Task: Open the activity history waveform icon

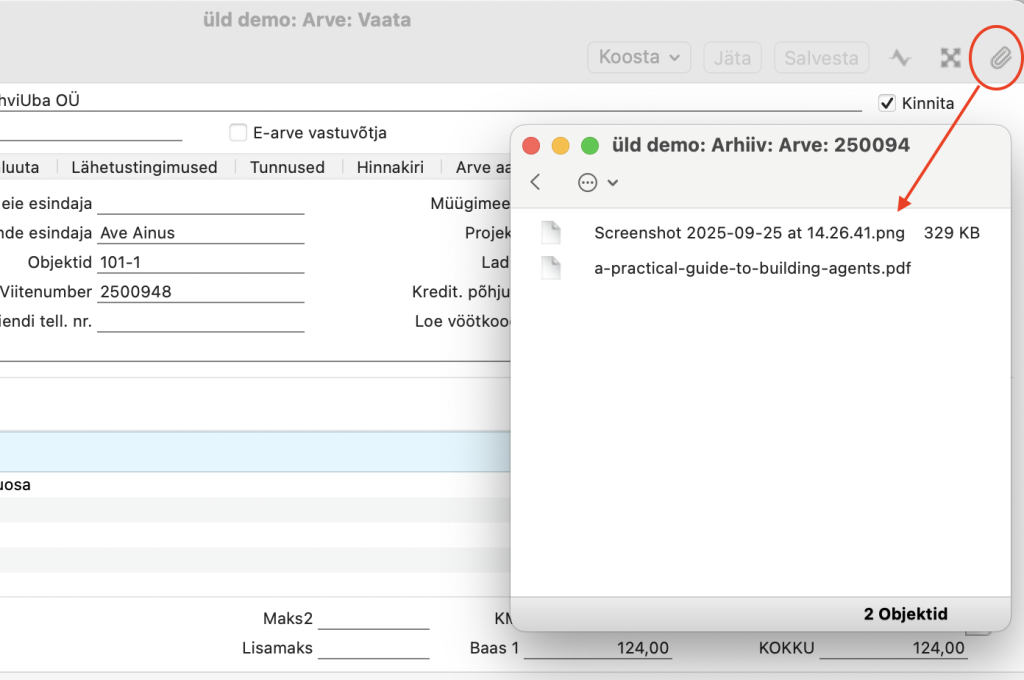Action: pos(901,58)
